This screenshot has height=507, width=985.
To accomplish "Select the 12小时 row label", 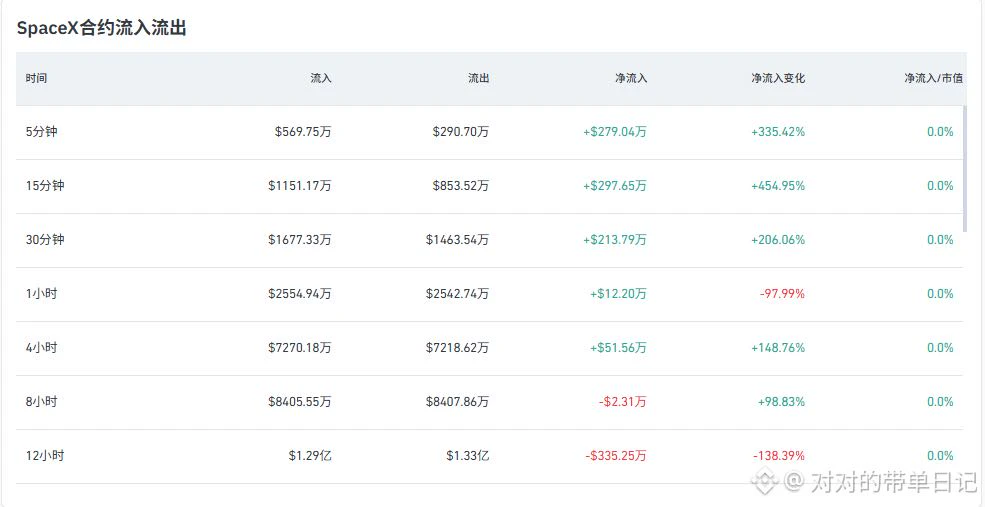I will pos(45,456).
